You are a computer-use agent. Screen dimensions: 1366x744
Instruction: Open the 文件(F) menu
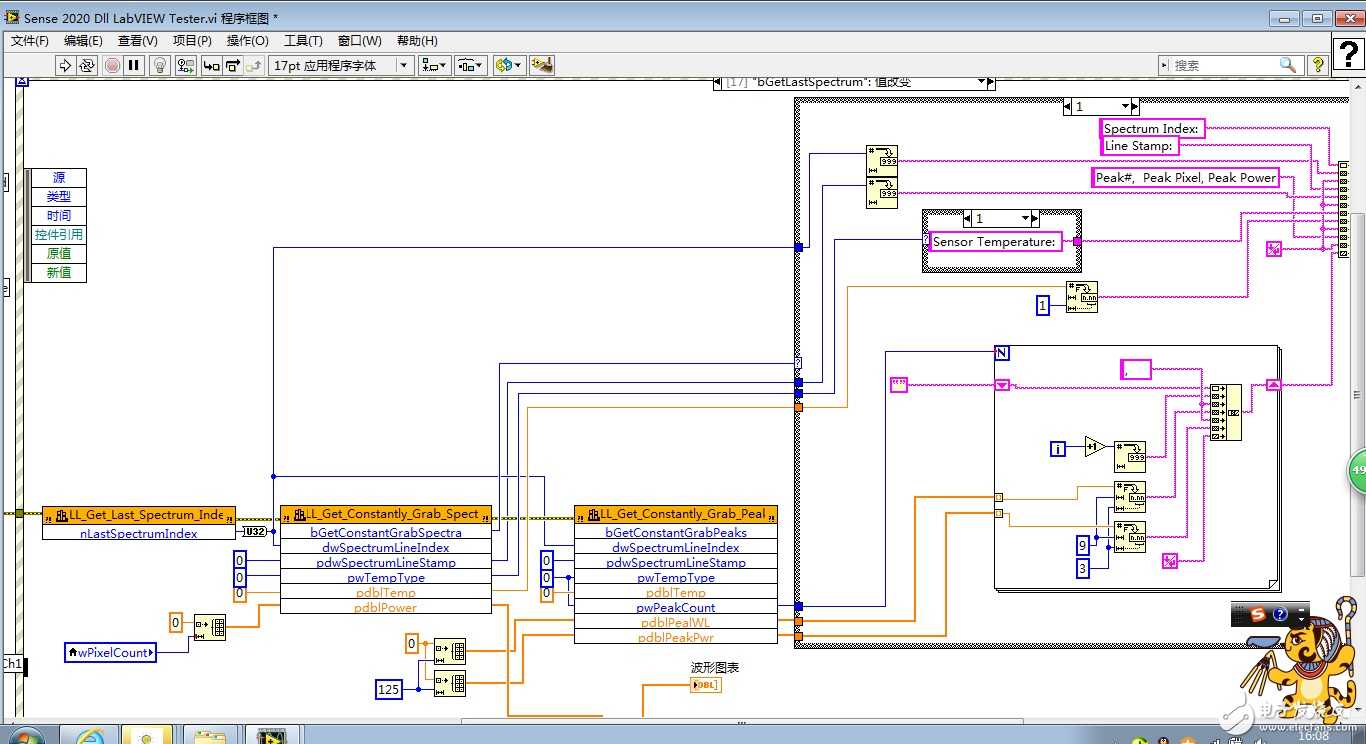30,41
